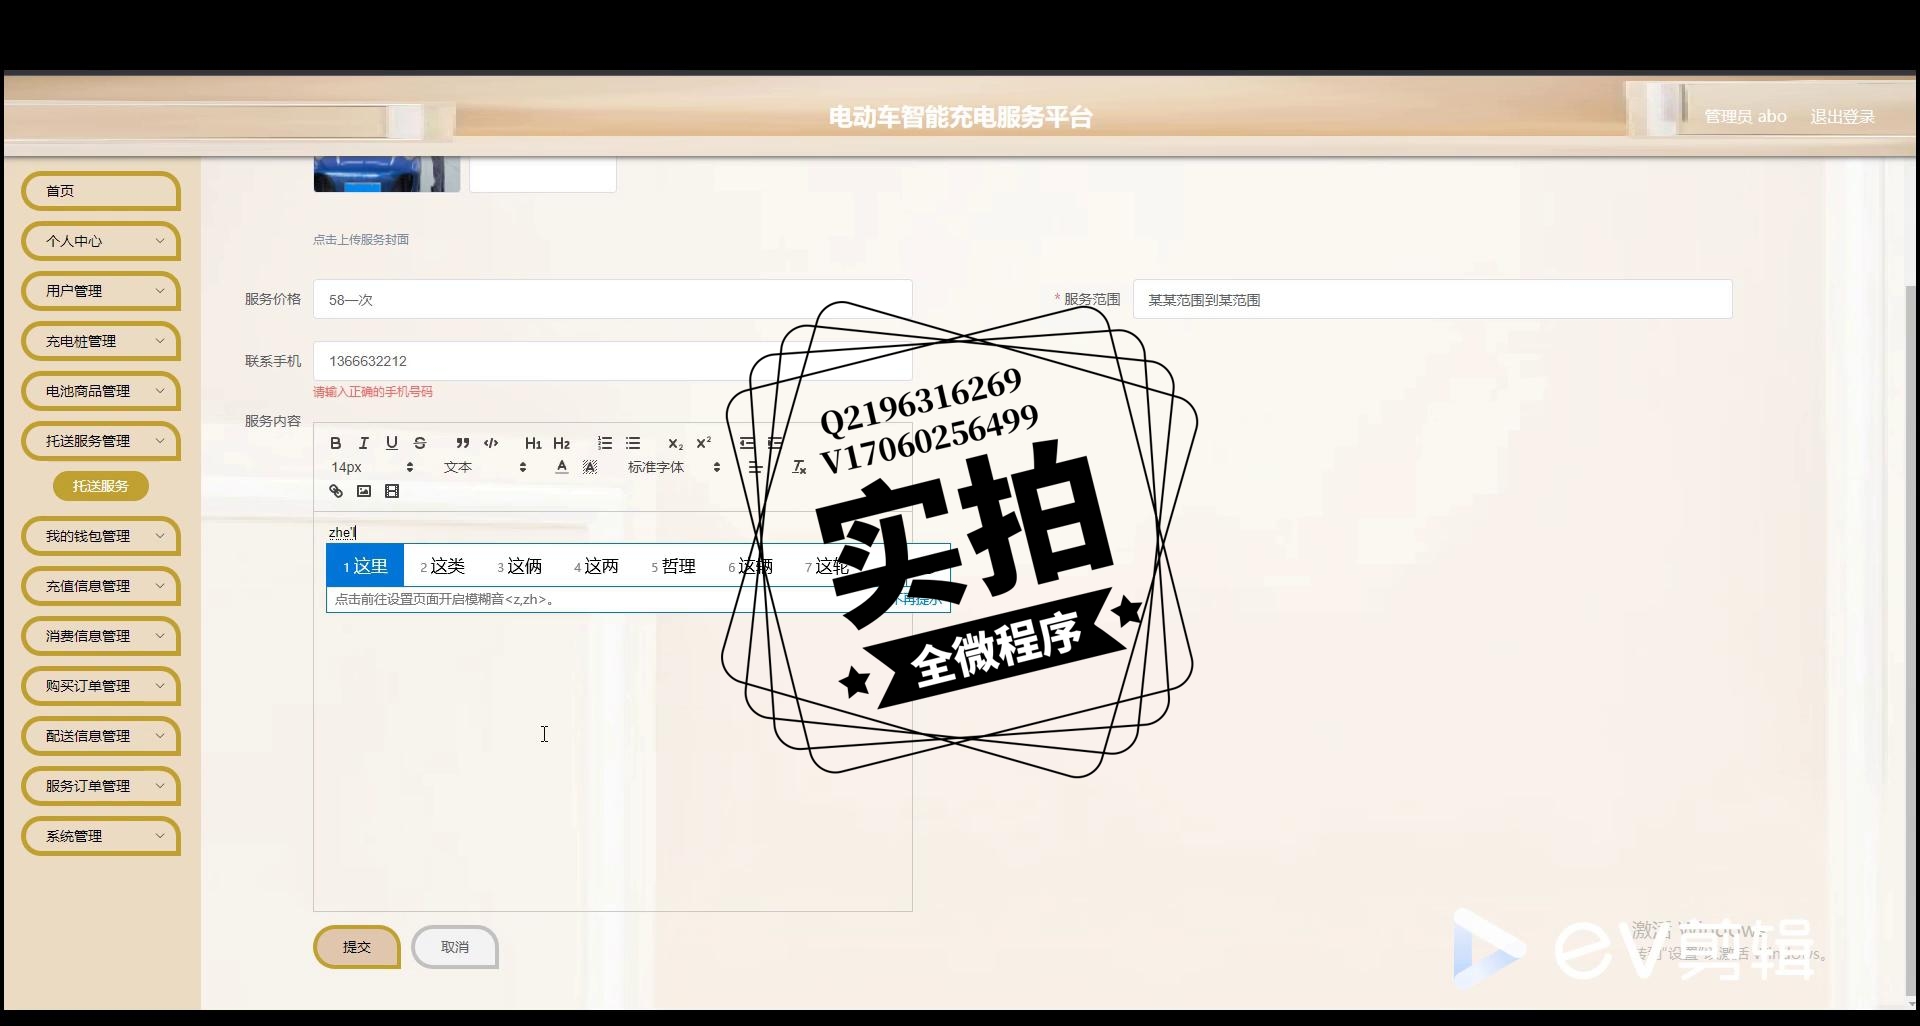
Task: Click the 管理员 abo account label
Action: [x=1745, y=117]
